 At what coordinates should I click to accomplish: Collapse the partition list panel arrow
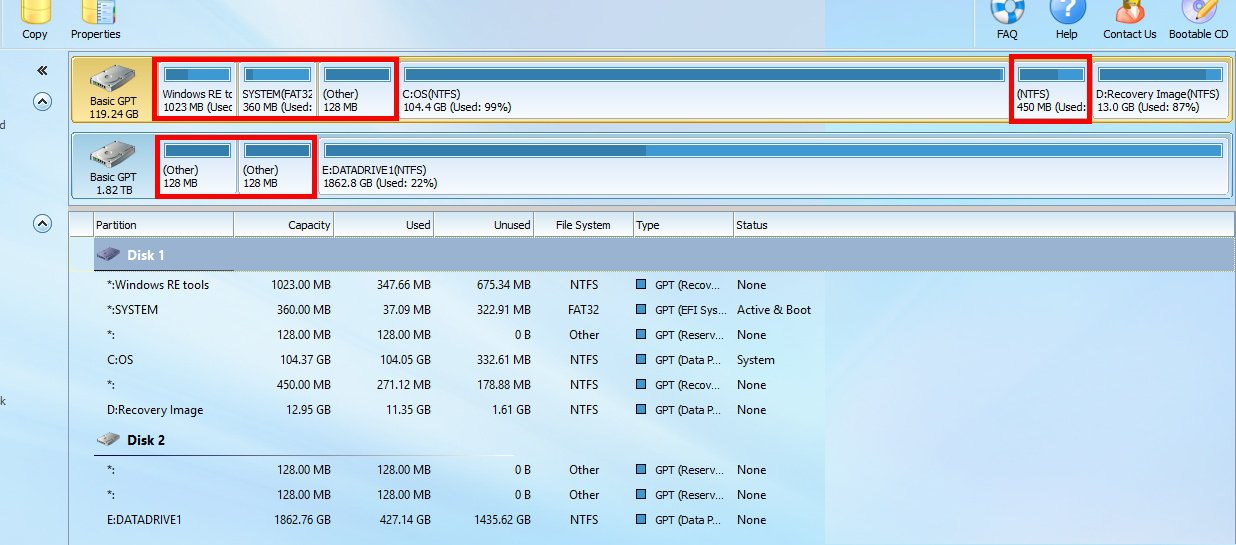pos(42,224)
